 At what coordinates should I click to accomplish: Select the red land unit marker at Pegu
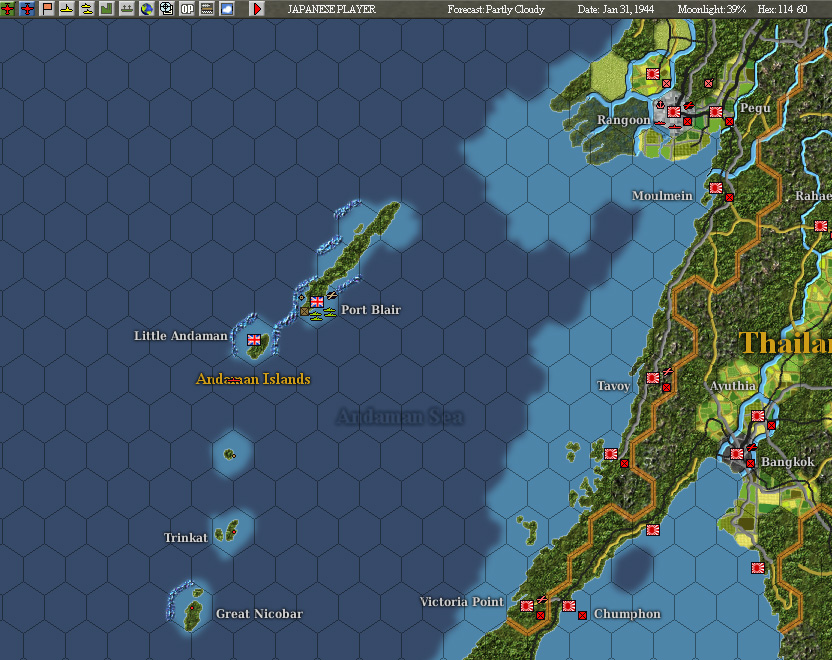730,121
